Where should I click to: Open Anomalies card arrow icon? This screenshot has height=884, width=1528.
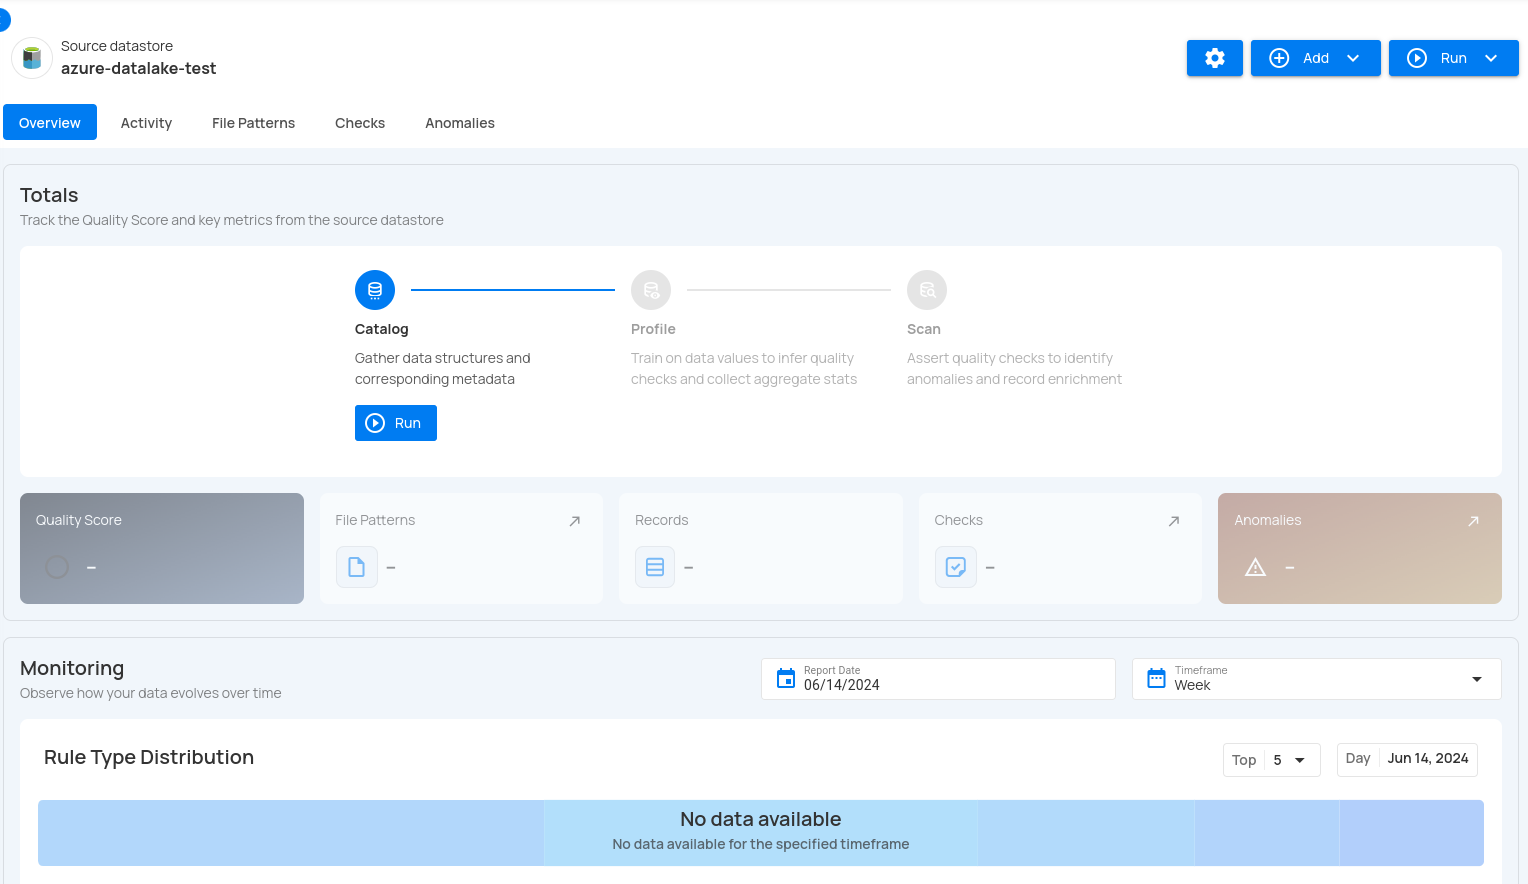pyautogui.click(x=1473, y=521)
